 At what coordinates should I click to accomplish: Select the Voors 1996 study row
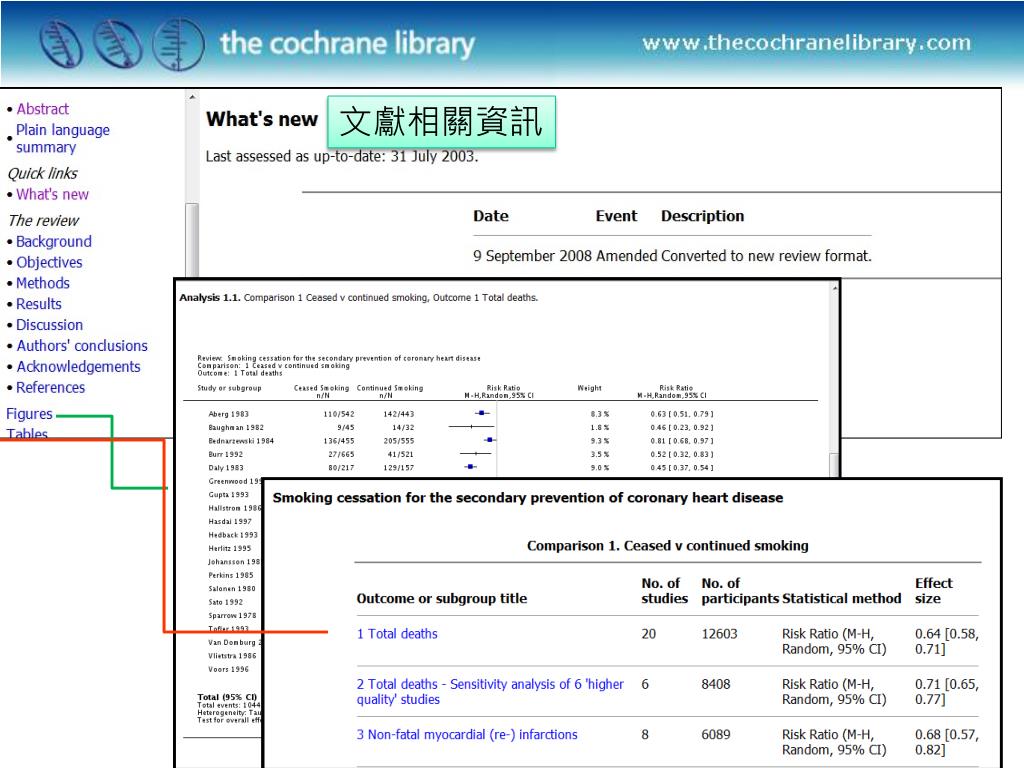click(229, 669)
